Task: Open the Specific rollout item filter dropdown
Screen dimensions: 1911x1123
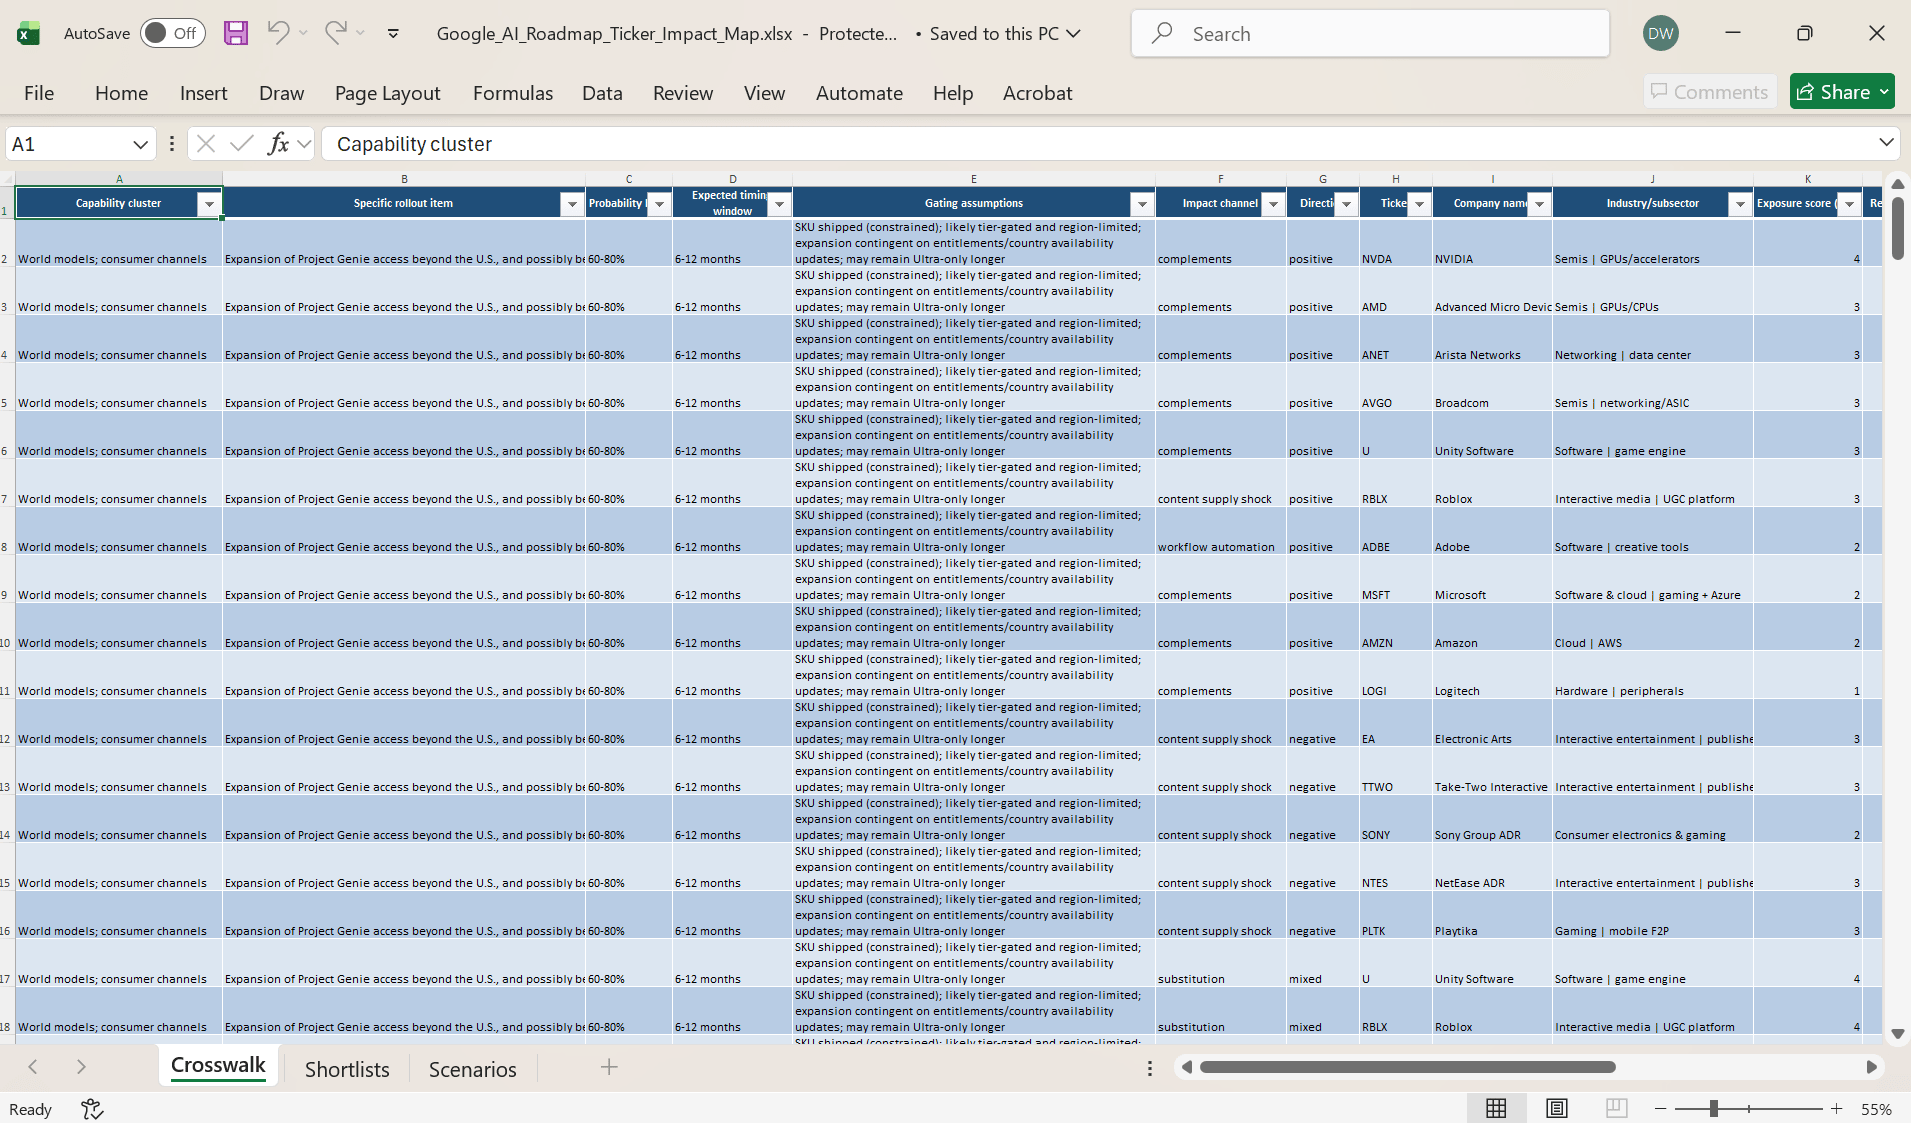Action: pos(572,203)
